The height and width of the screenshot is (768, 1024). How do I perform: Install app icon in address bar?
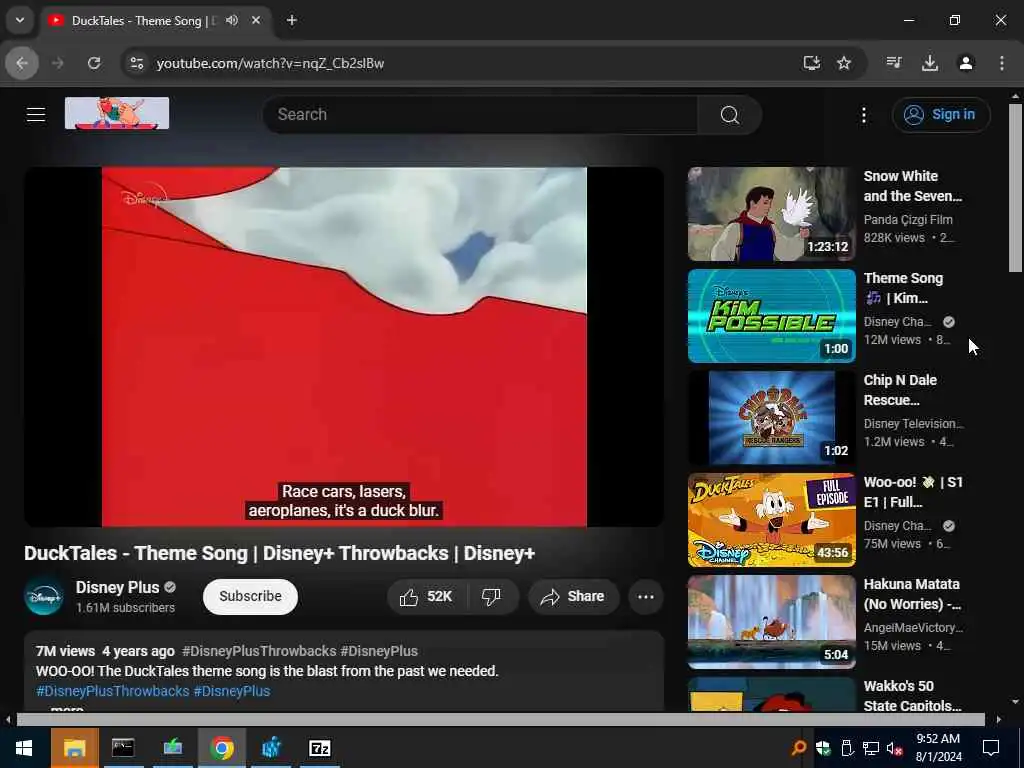pos(811,63)
